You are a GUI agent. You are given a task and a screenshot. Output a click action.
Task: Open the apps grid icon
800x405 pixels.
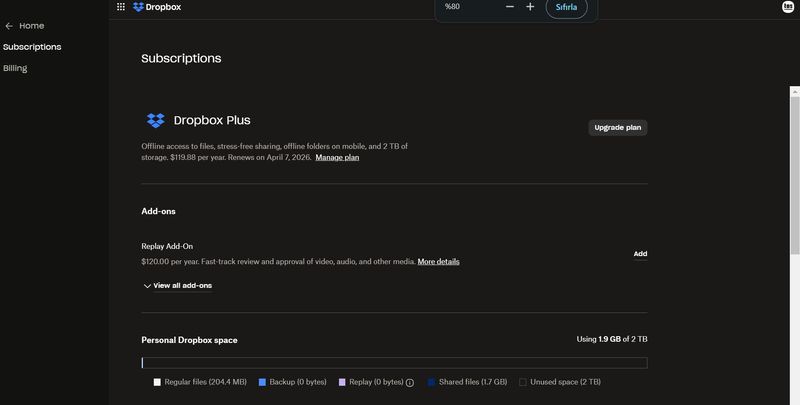[121, 7]
